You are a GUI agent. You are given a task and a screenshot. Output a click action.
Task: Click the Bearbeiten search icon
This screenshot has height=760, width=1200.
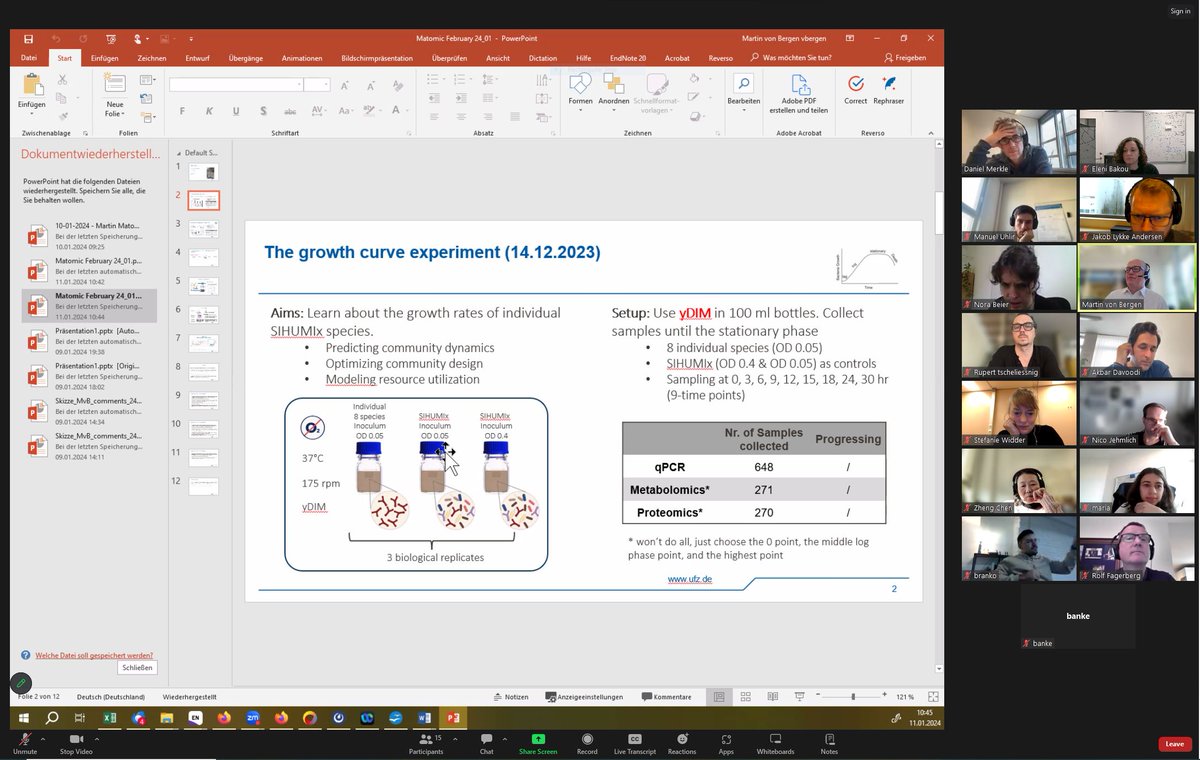tap(743, 84)
